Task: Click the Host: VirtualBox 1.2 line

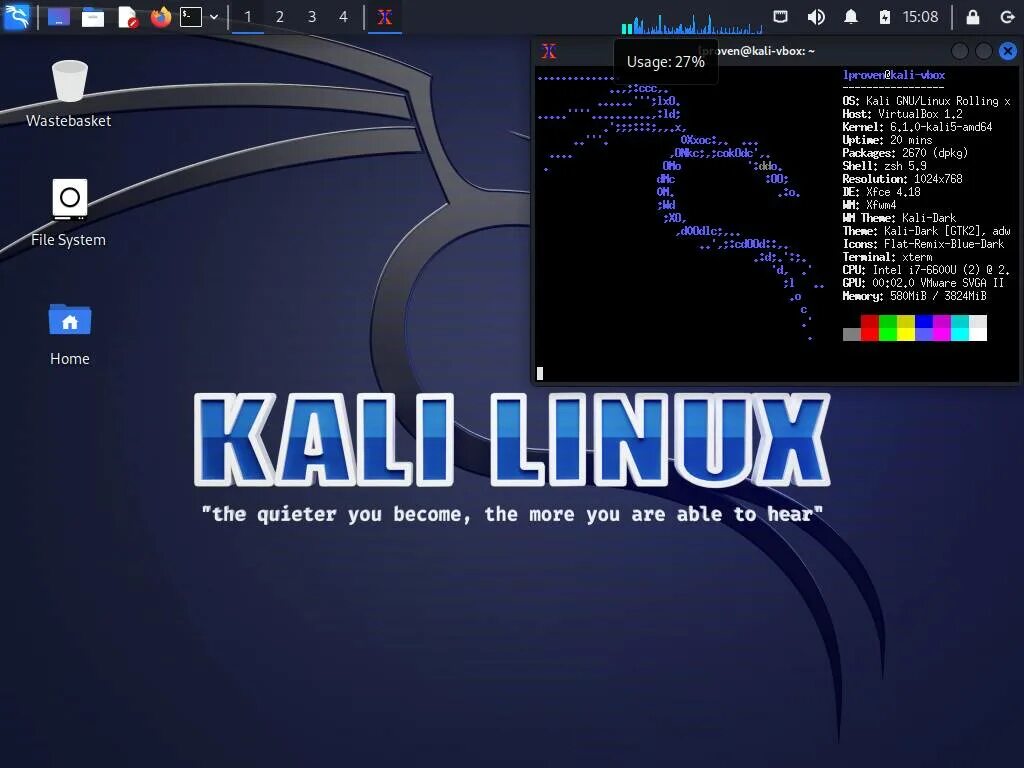Action: point(902,114)
